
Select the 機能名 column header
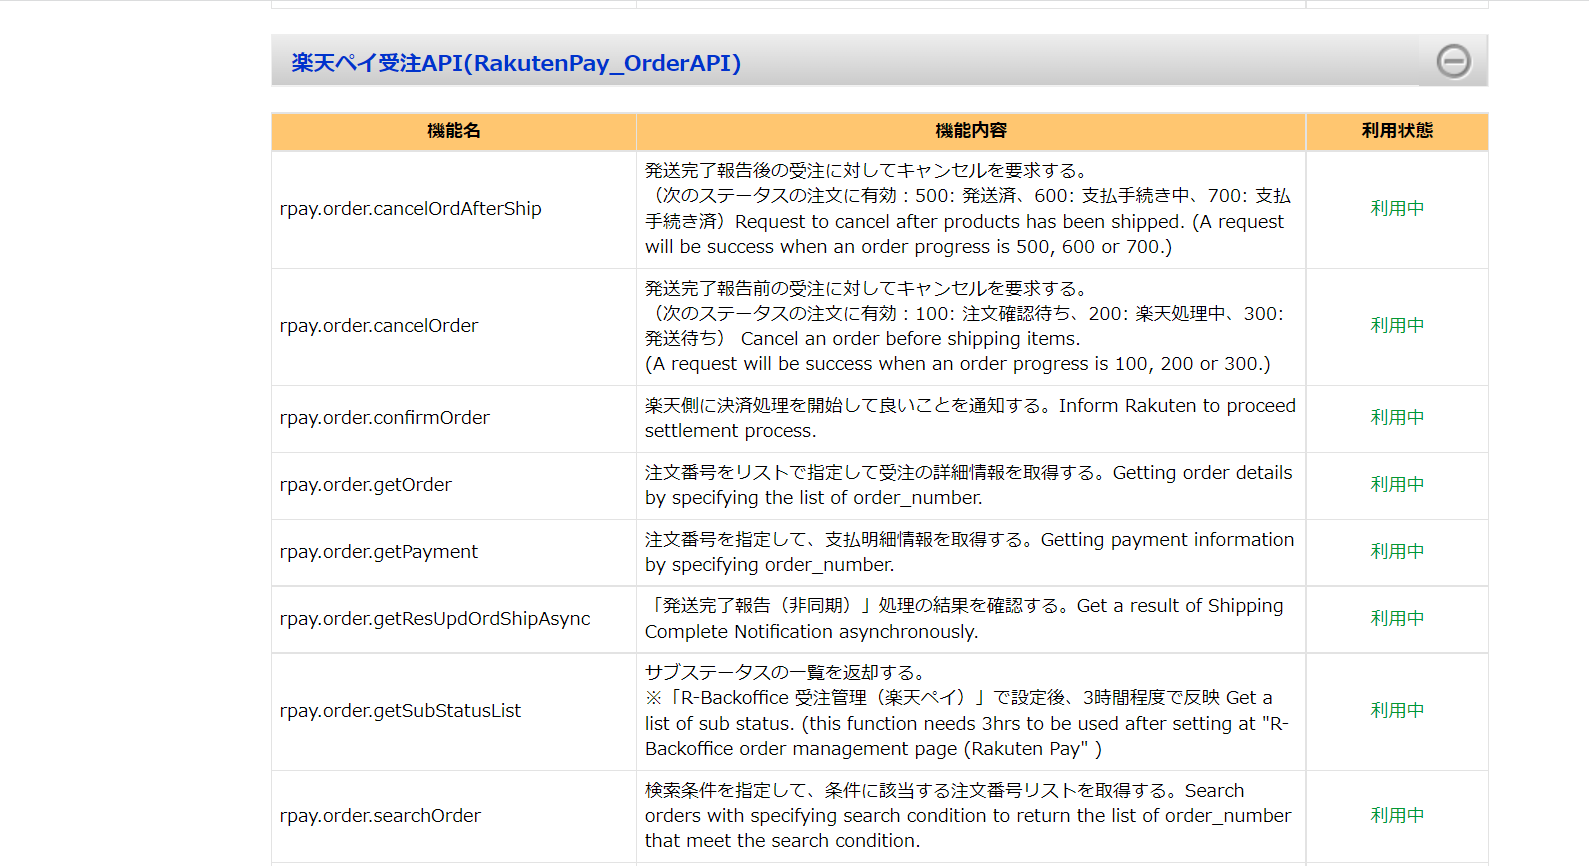[454, 131]
